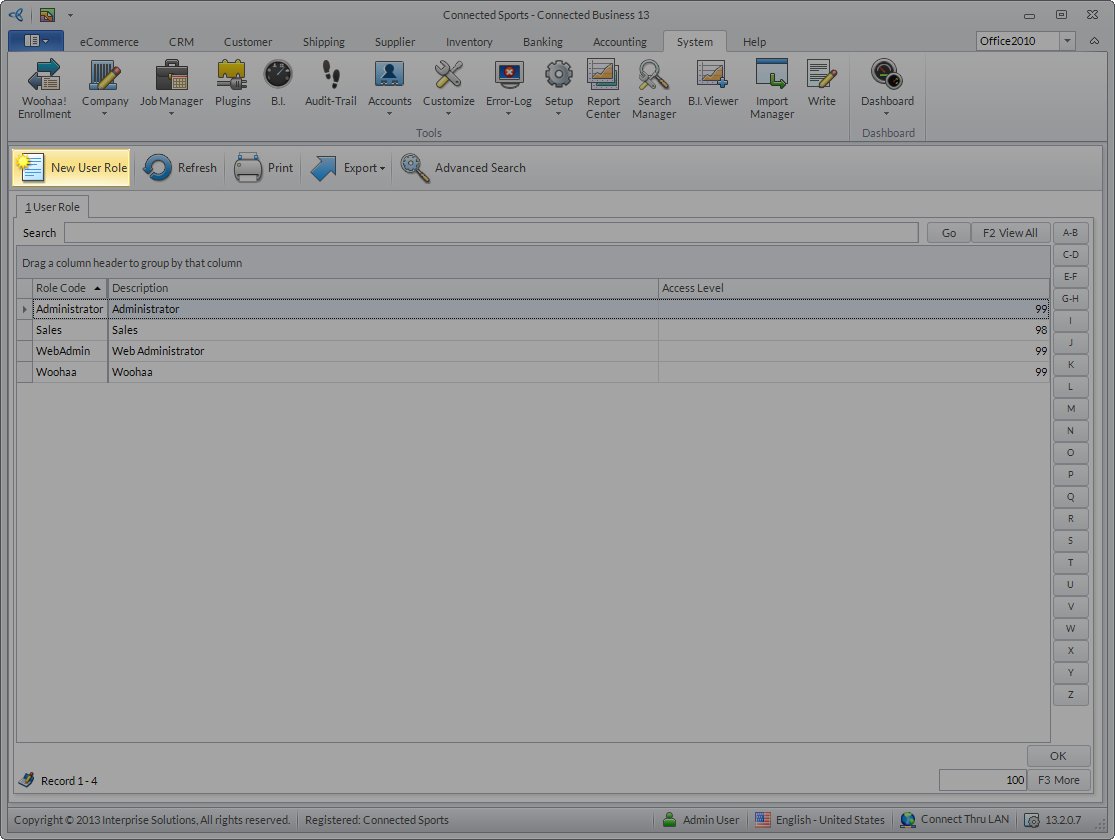Screen dimensions: 1115x840
Task: Open the Import Manager
Action: point(771,88)
